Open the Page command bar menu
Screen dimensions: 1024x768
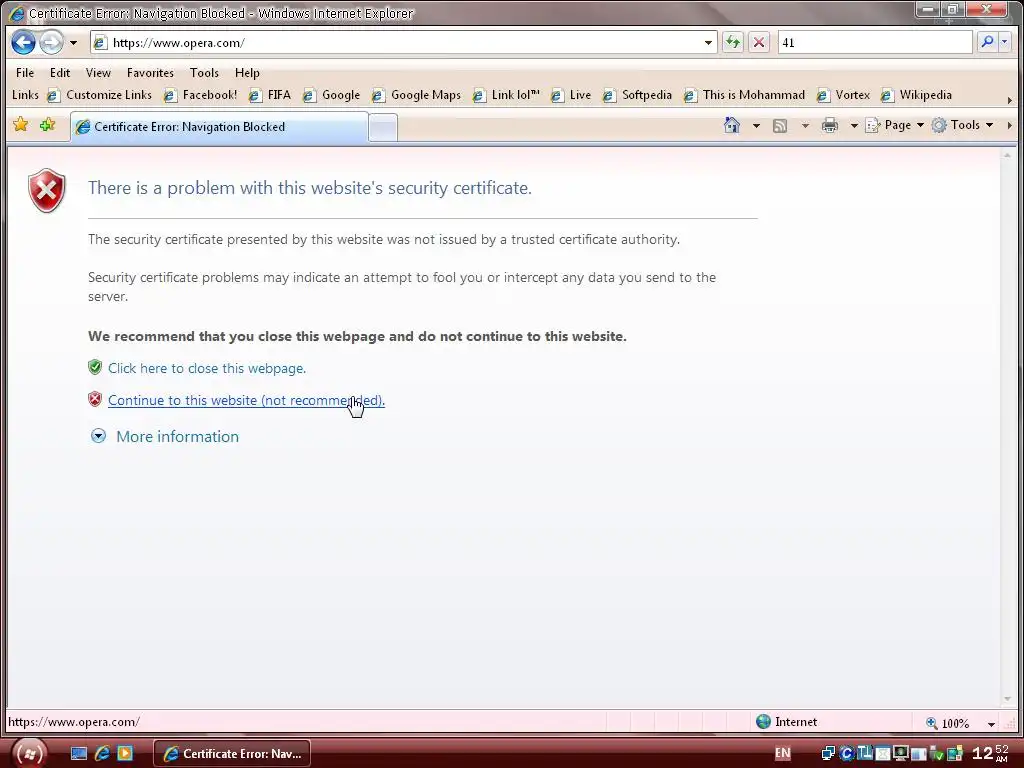894,125
